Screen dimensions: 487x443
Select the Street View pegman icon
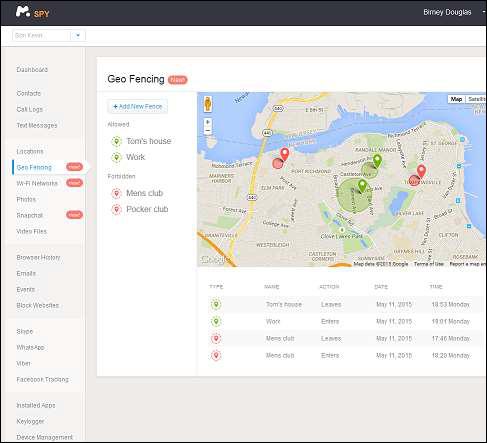click(x=208, y=104)
